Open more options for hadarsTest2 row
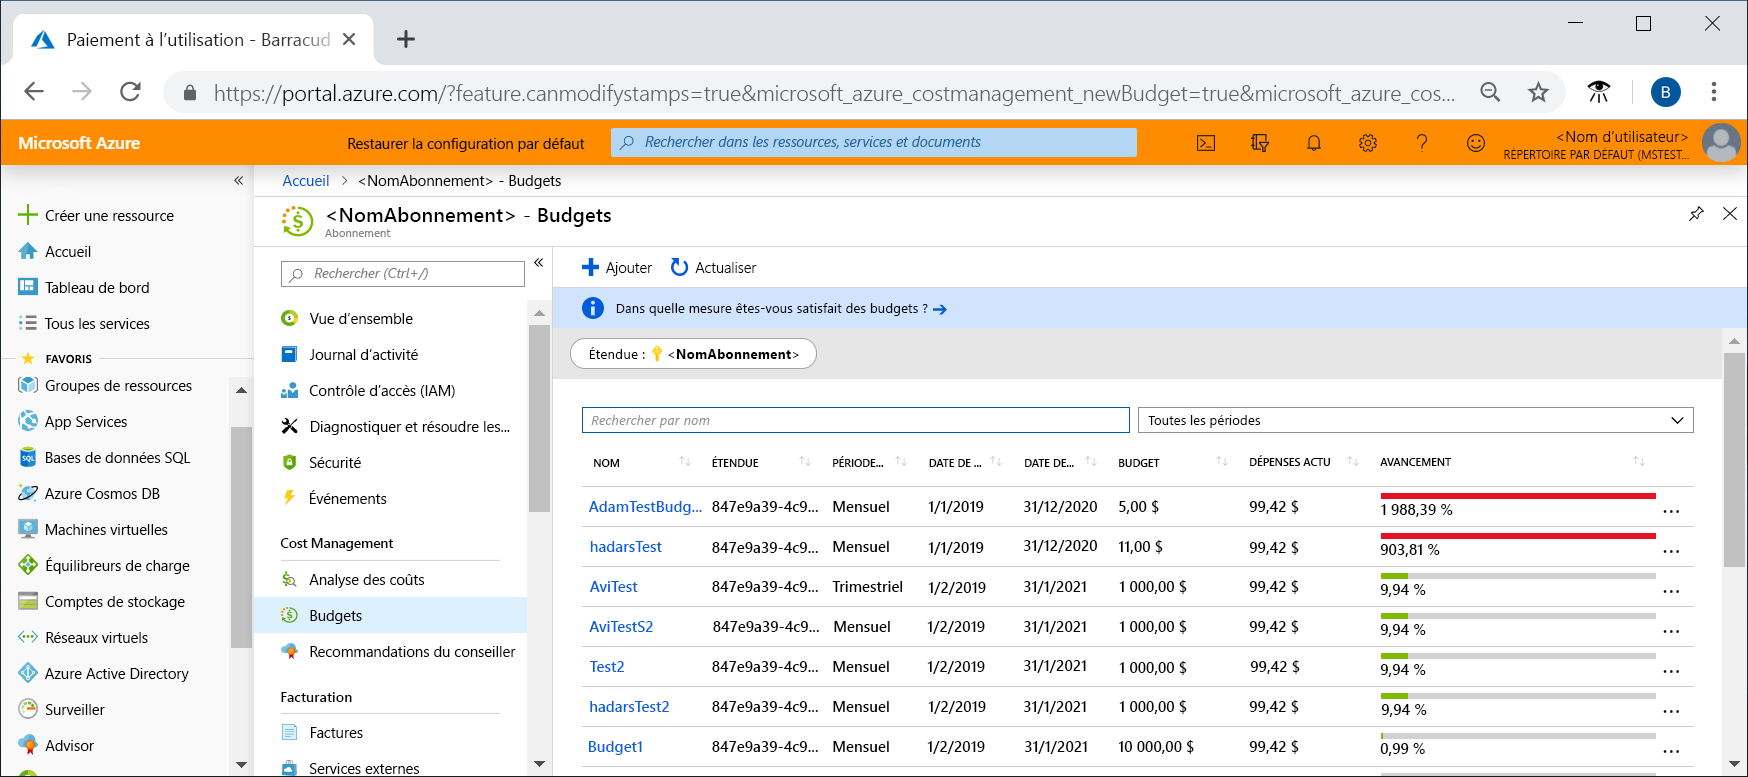Image resolution: width=1748 pixels, height=777 pixels. pos(1671,711)
